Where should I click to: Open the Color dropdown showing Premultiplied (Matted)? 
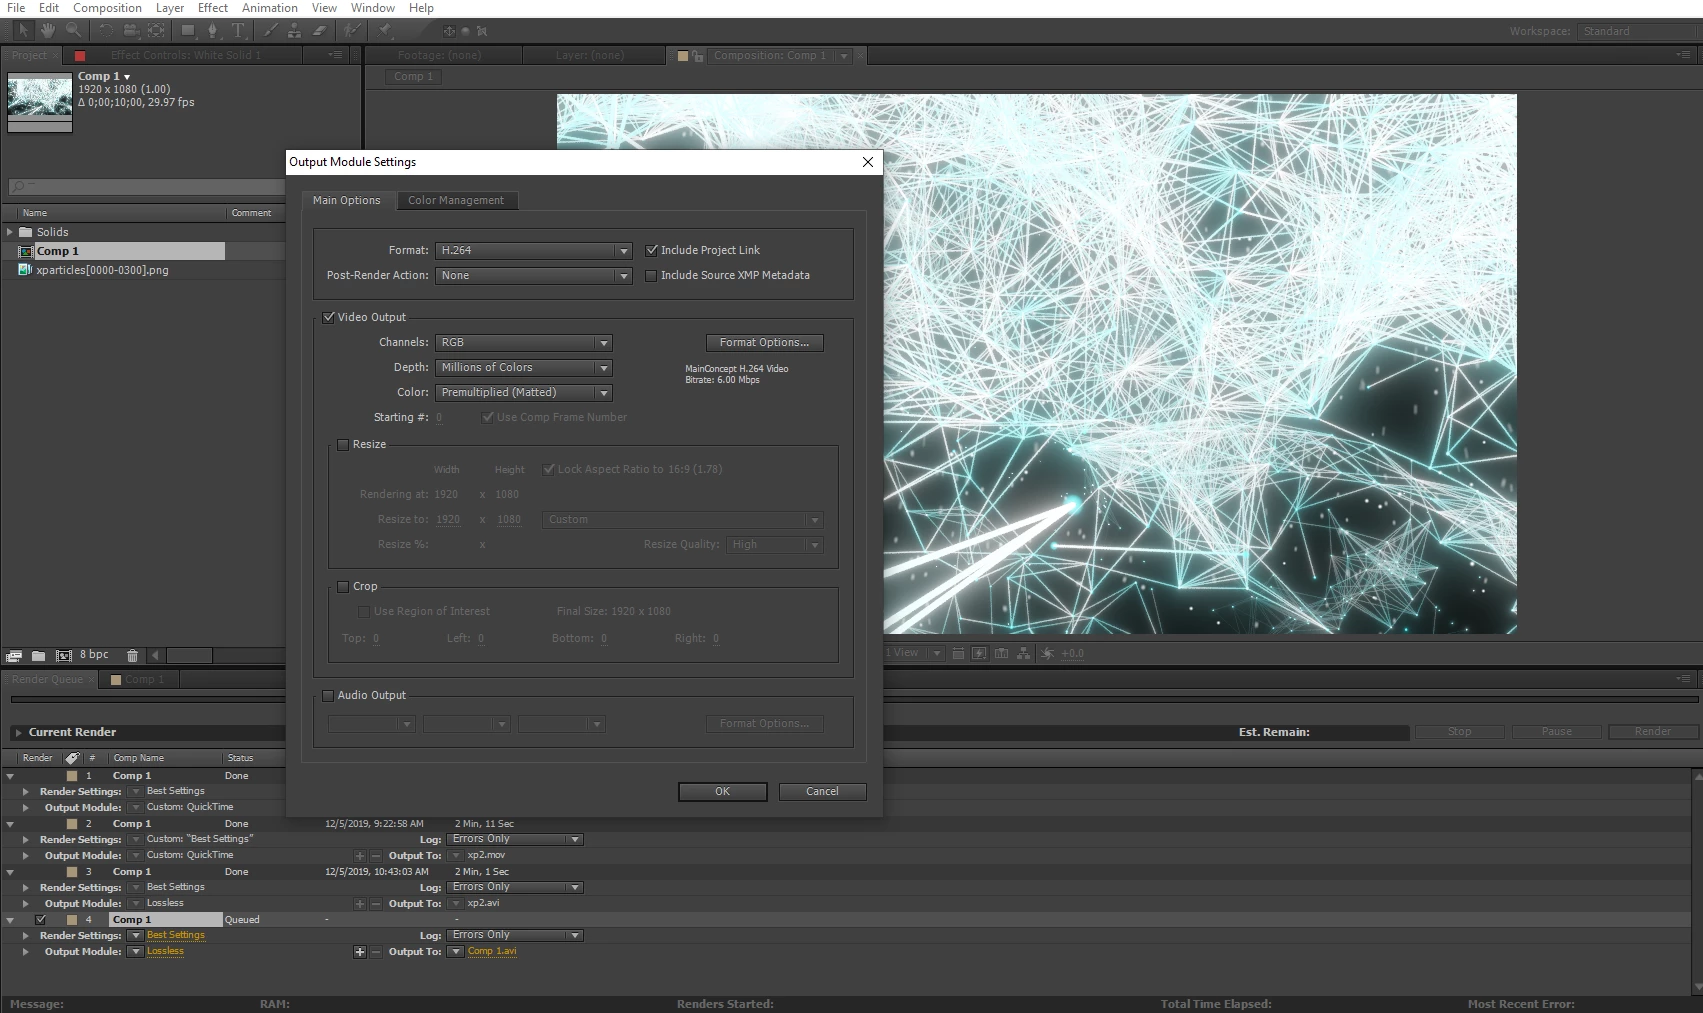[x=524, y=392]
